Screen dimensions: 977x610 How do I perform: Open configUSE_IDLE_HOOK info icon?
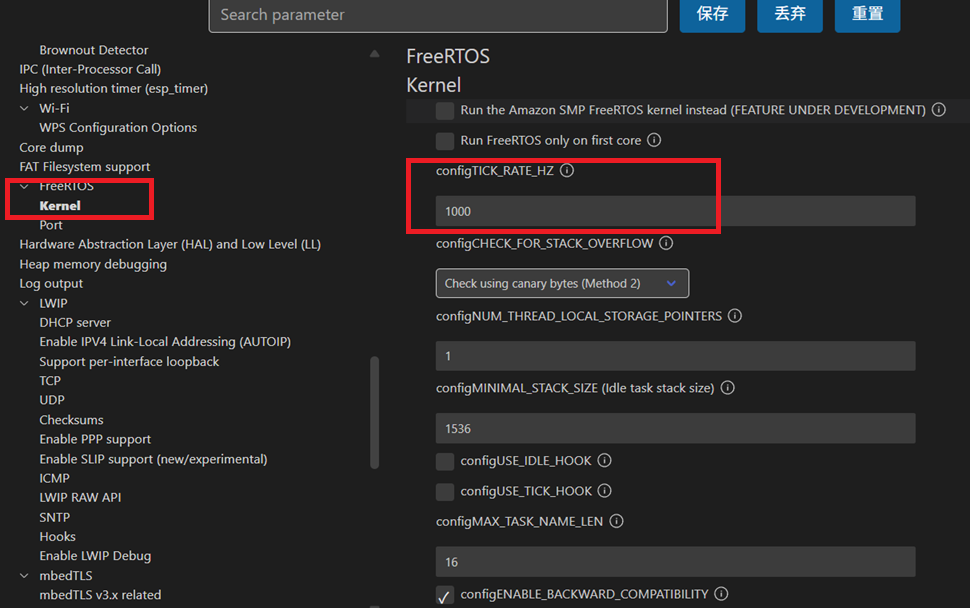(x=604, y=460)
